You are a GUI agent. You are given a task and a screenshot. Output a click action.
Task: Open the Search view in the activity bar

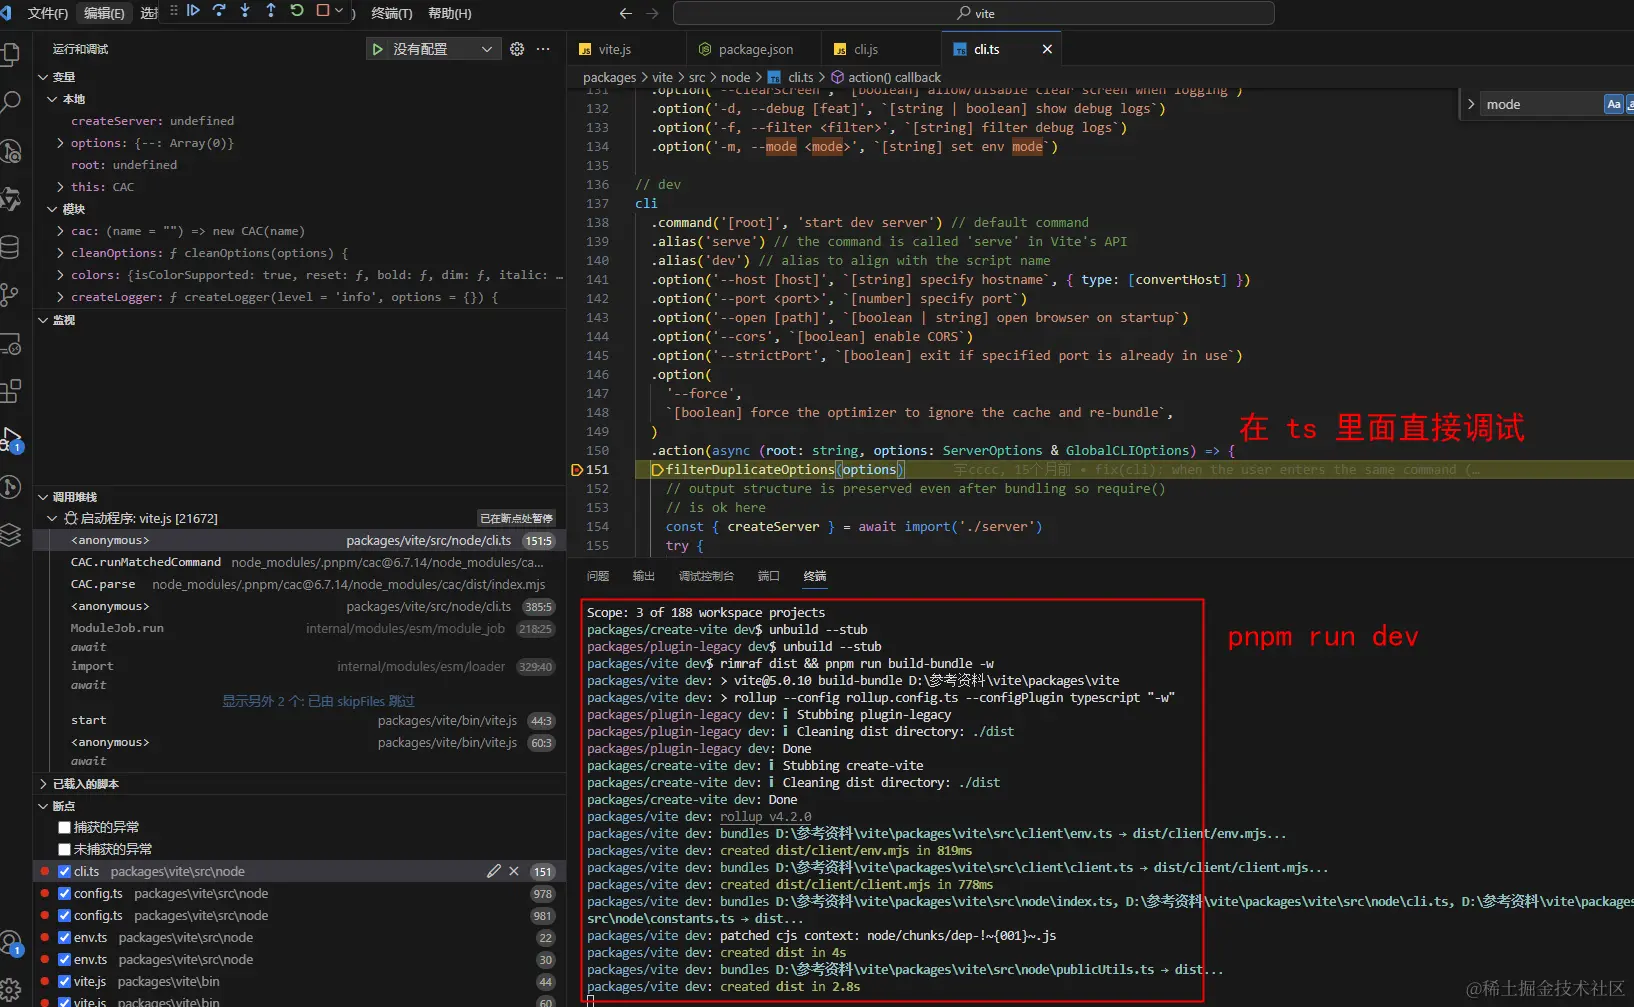[11, 102]
